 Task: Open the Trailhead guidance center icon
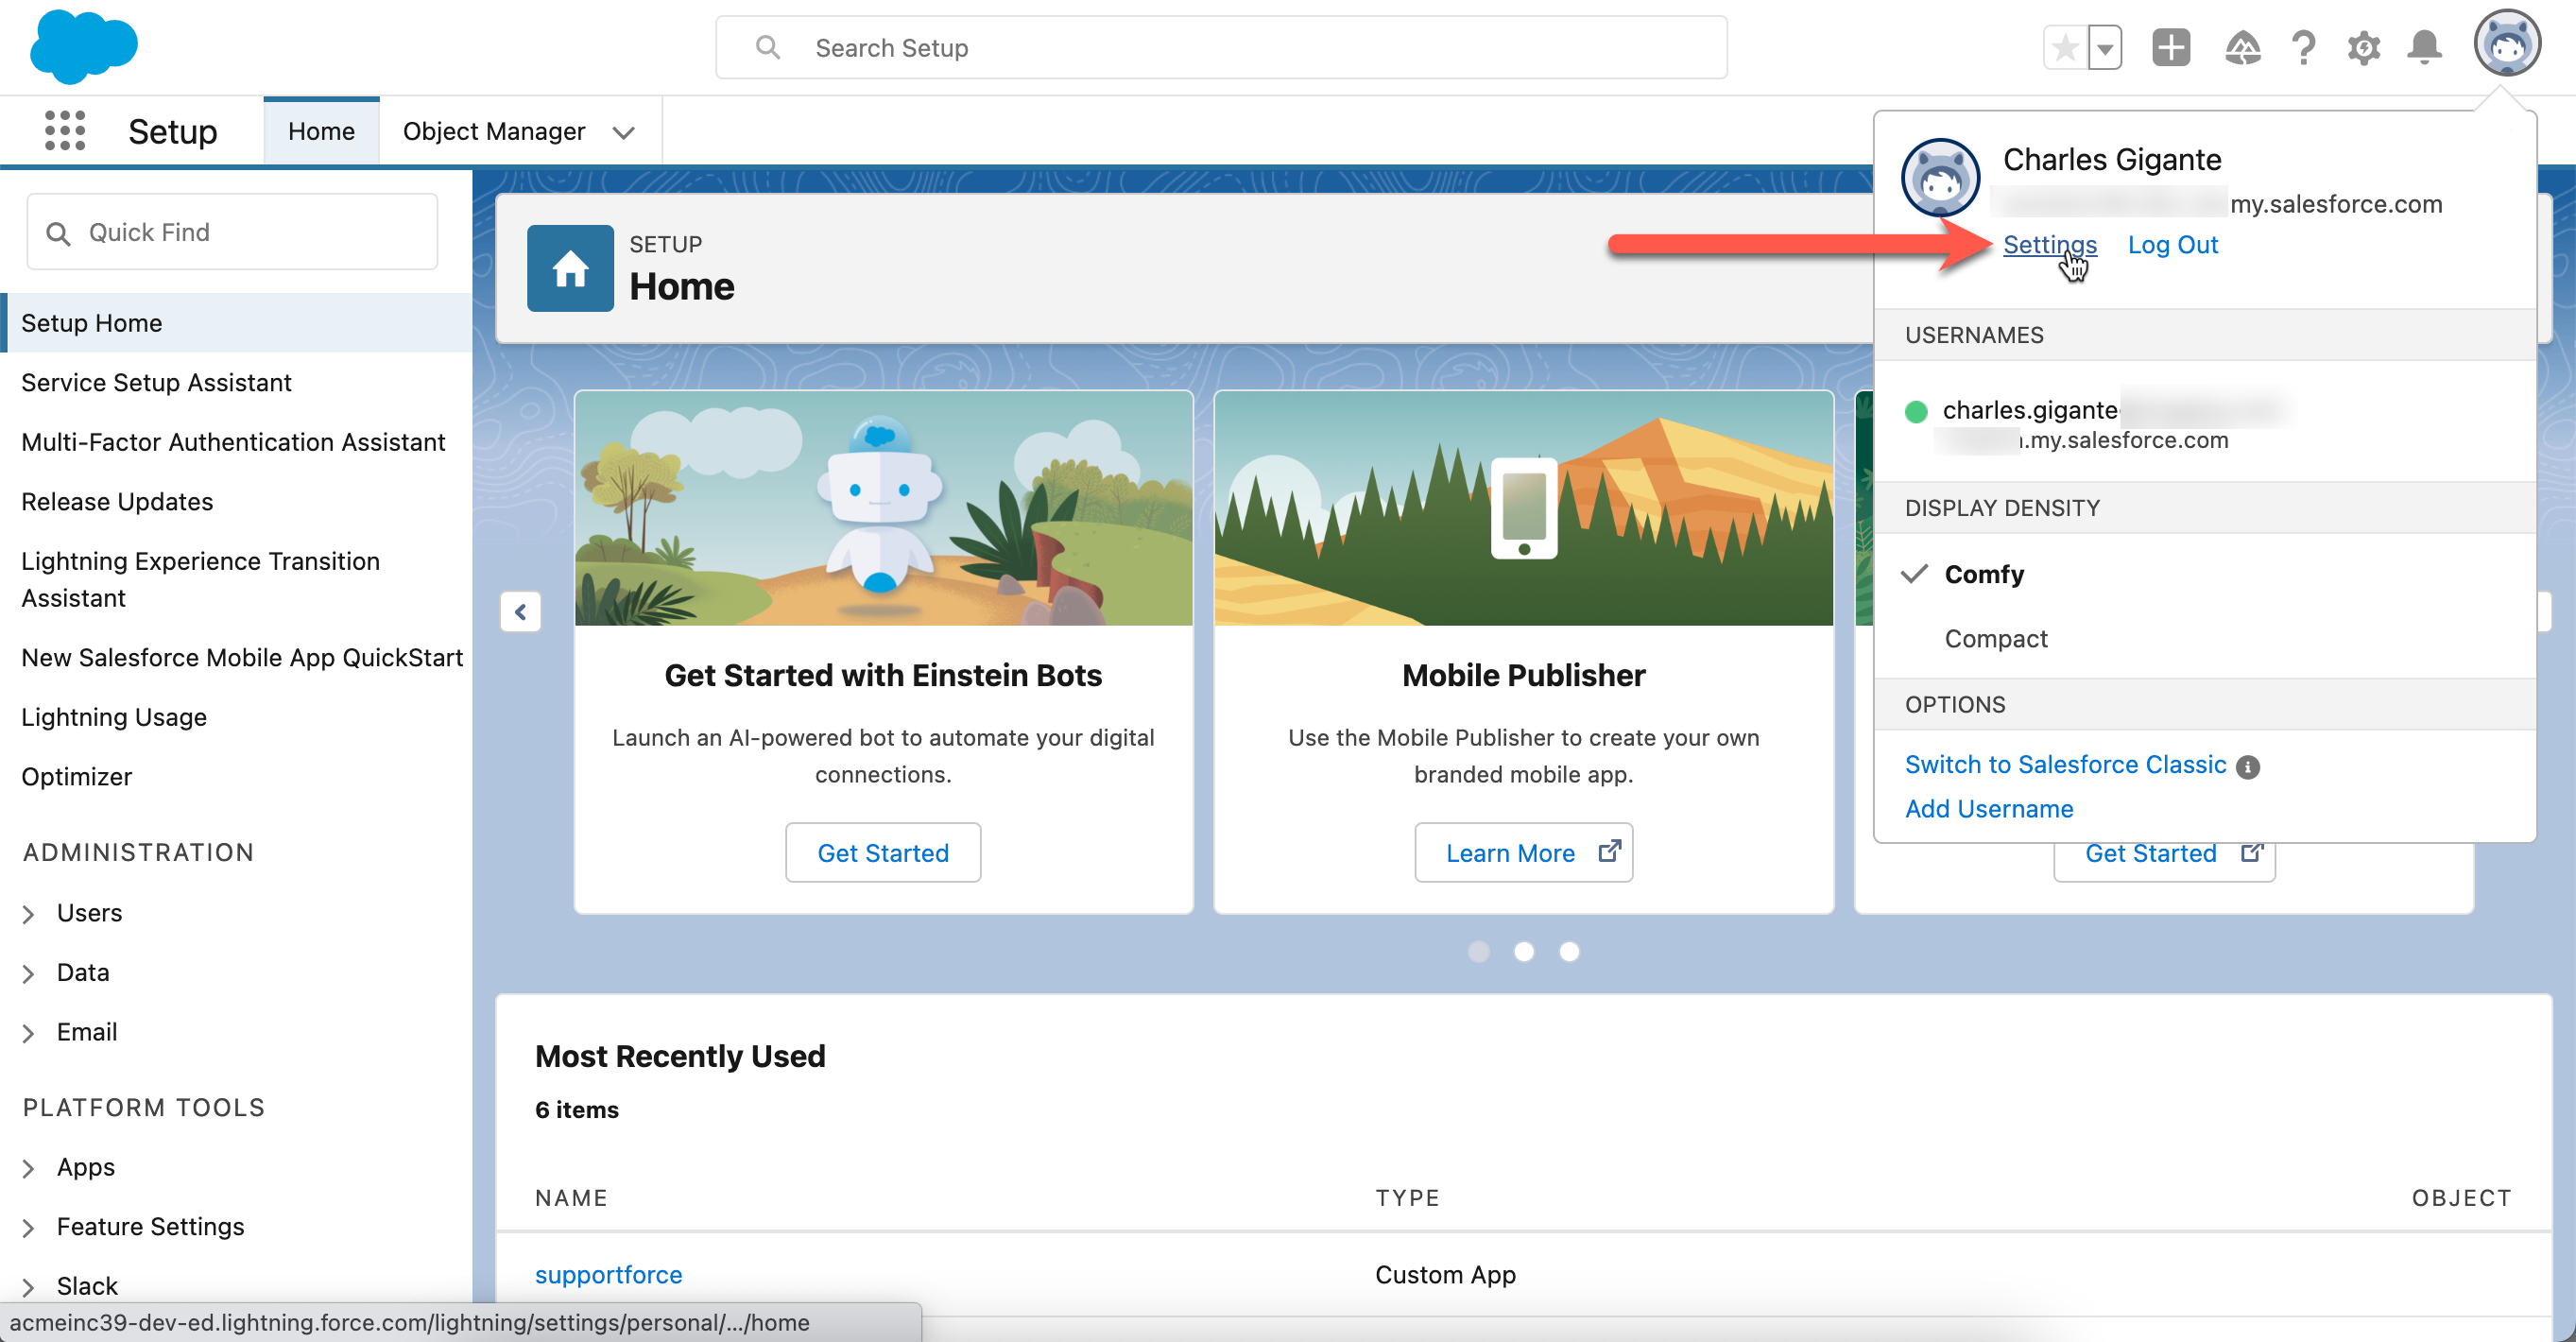[2242, 47]
